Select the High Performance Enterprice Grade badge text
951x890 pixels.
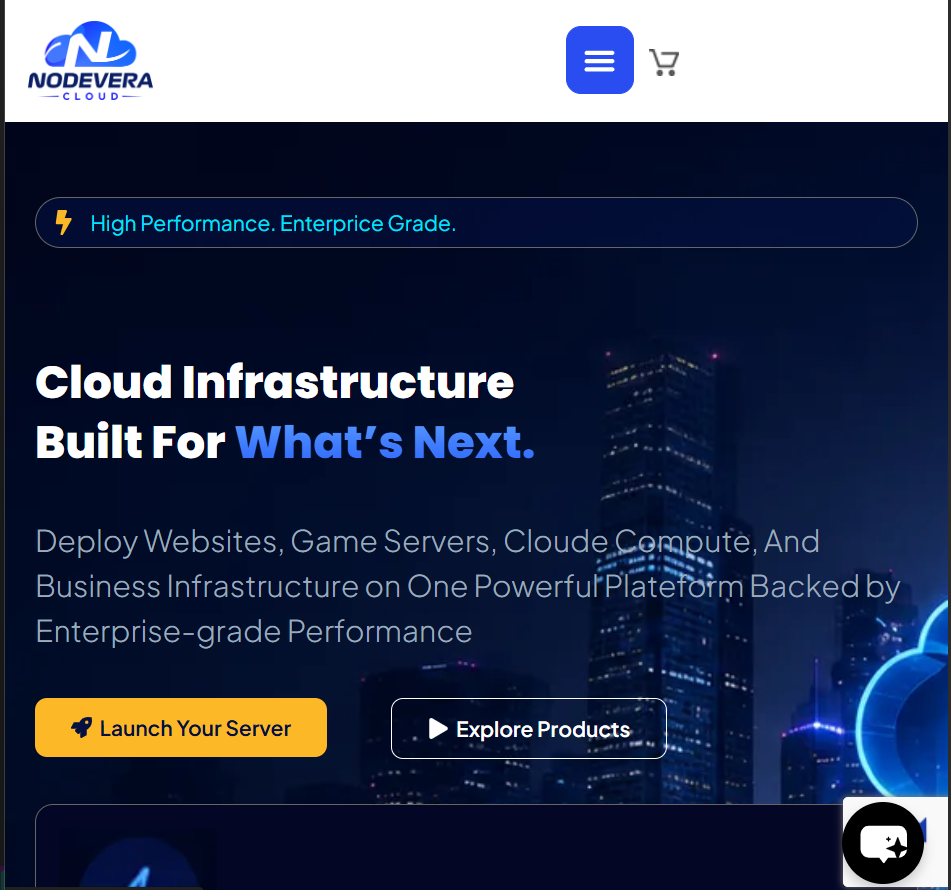tap(273, 223)
